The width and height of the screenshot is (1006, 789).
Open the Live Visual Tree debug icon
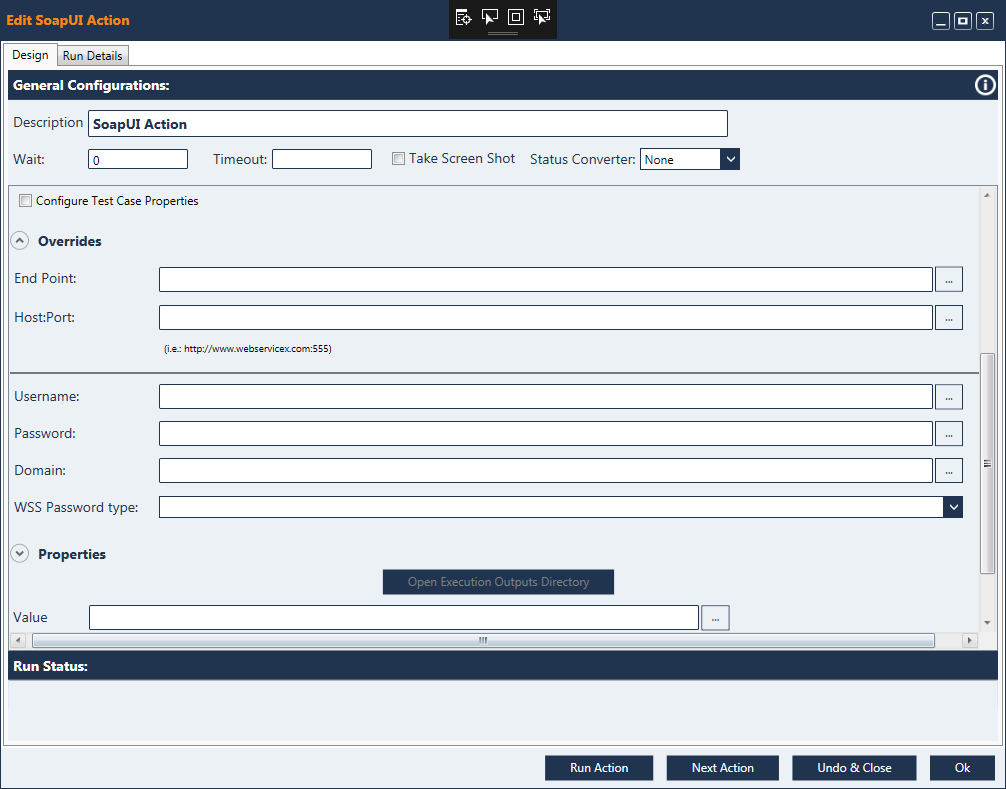(x=463, y=17)
